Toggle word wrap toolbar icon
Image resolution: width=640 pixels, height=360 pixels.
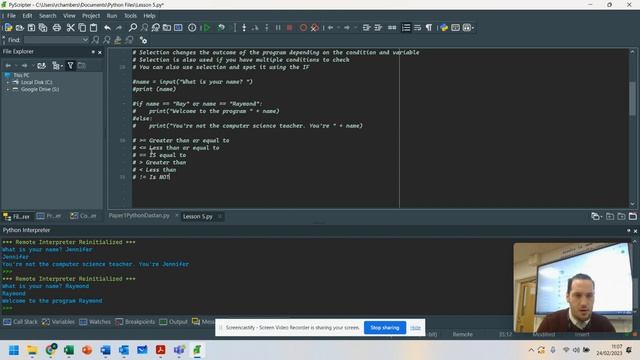point(417,28)
